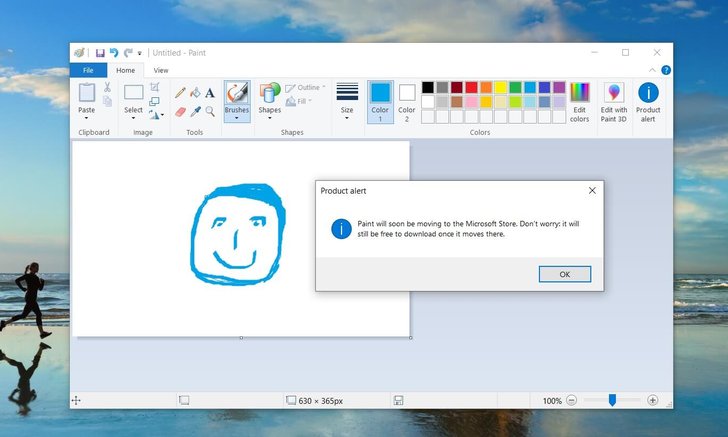Pick the white color swatch
The width and height of the screenshot is (728, 437).
pyautogui.click(x=428, y=102)
